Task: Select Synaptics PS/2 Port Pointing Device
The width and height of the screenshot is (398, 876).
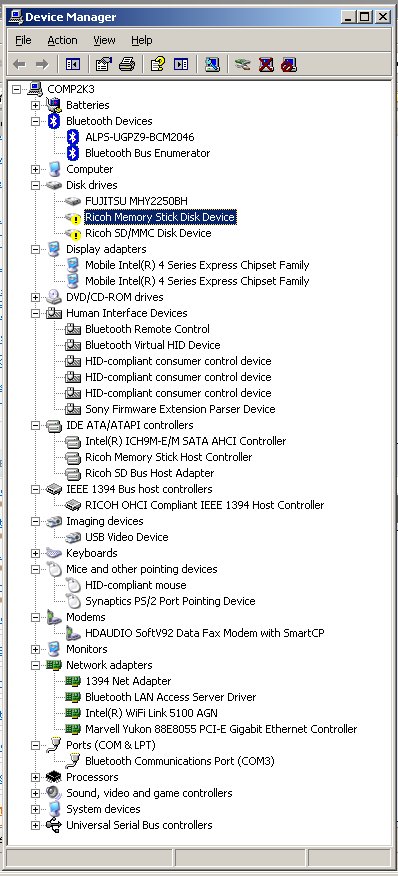Action: [170, 602]
